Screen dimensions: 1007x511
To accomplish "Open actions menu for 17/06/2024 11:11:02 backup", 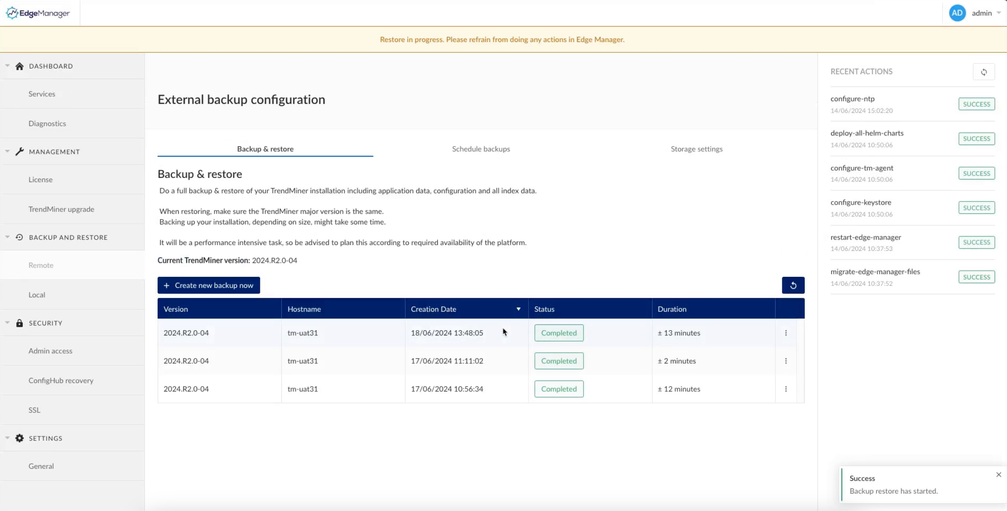I will pyautogui.click(x=786, y=361).
